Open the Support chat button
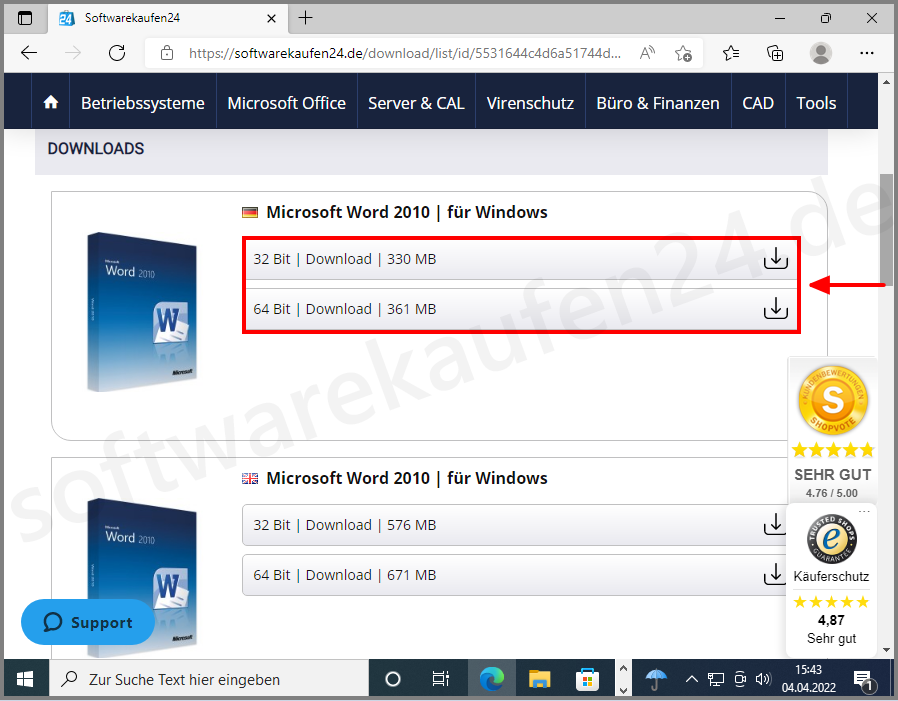 pos(88,621)
